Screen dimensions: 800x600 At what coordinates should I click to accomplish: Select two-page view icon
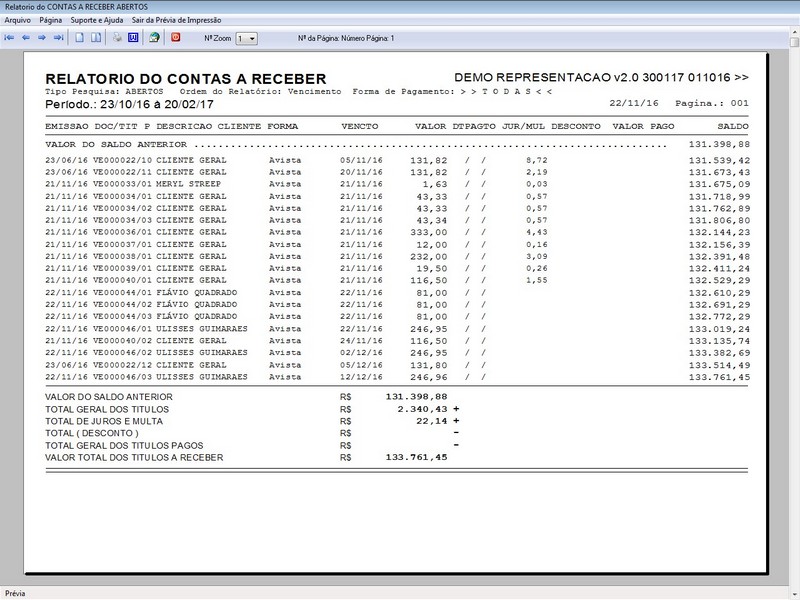pos(96,38)
